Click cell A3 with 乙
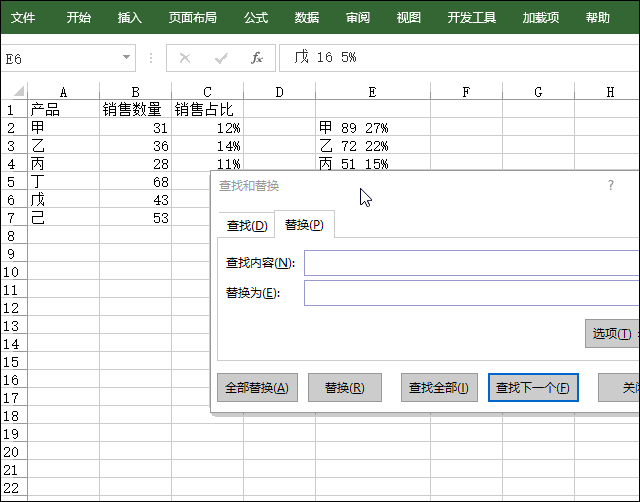The width and height of the screenshot is (640, 502). [63, 146]
